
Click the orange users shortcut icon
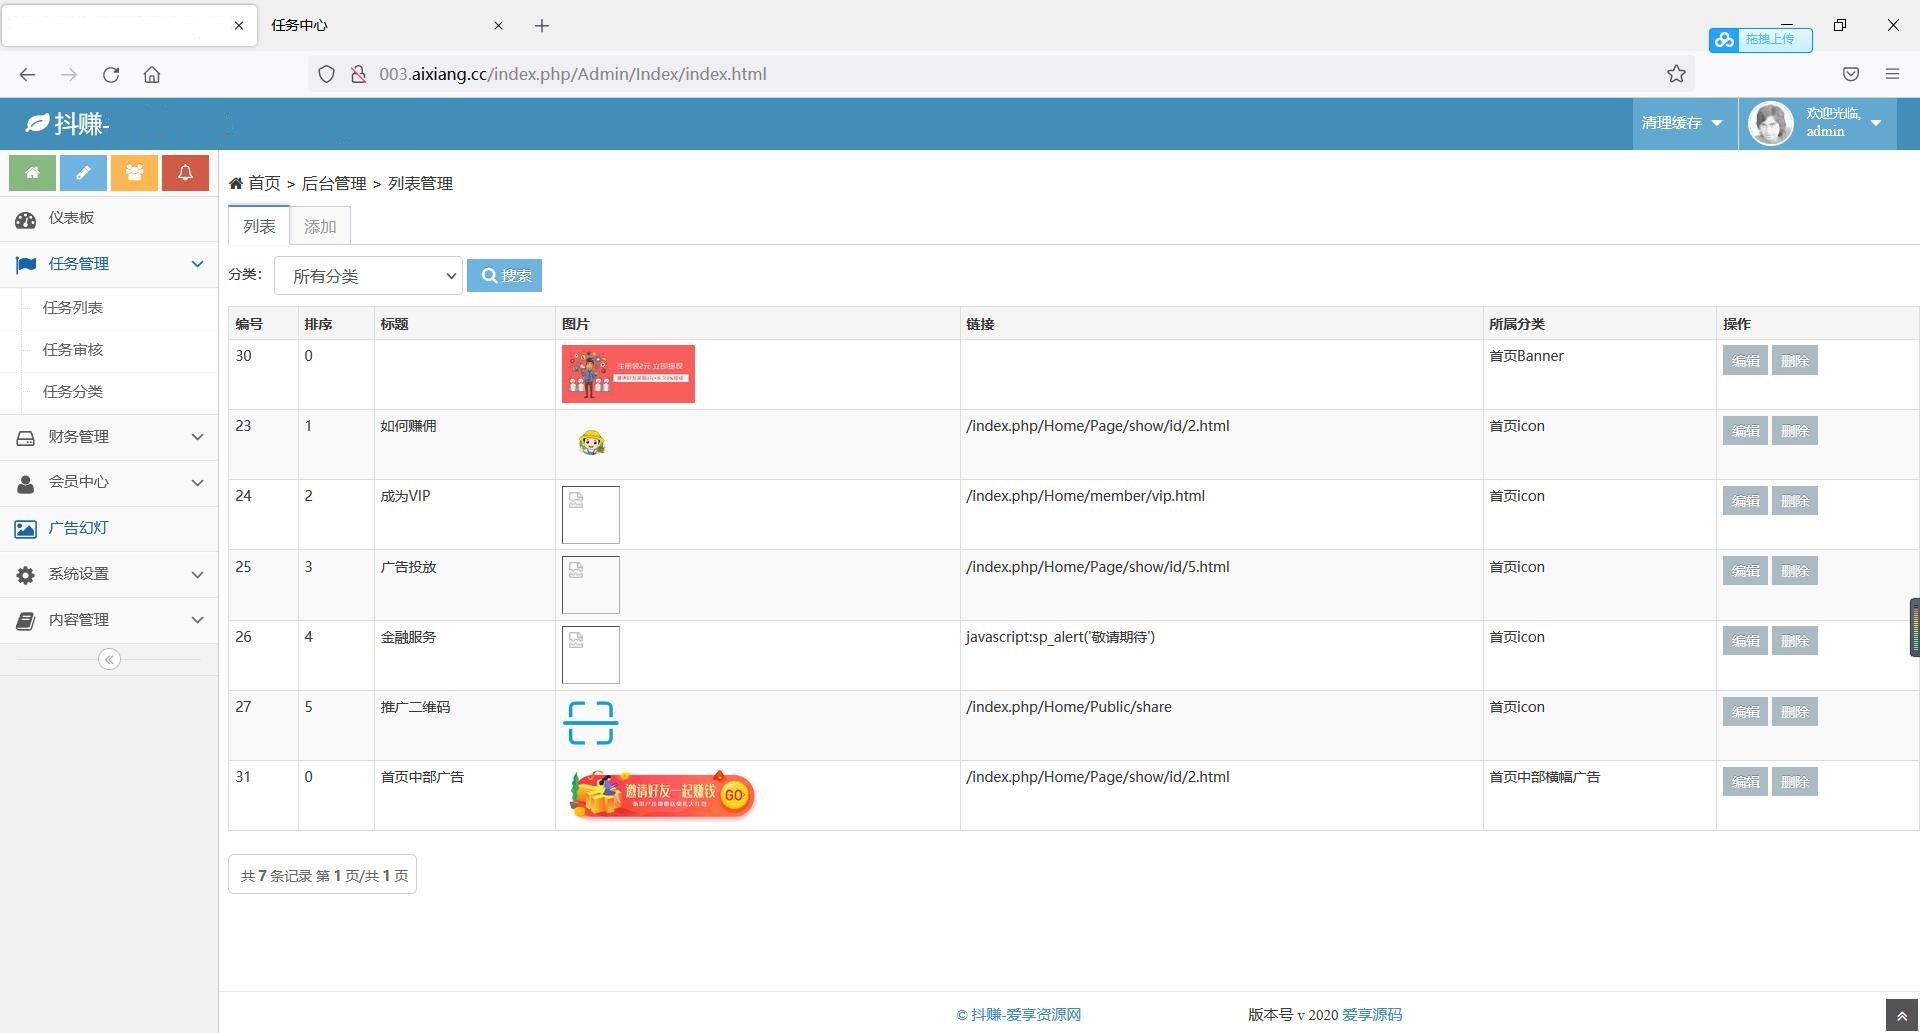click(x=134, y=173)
